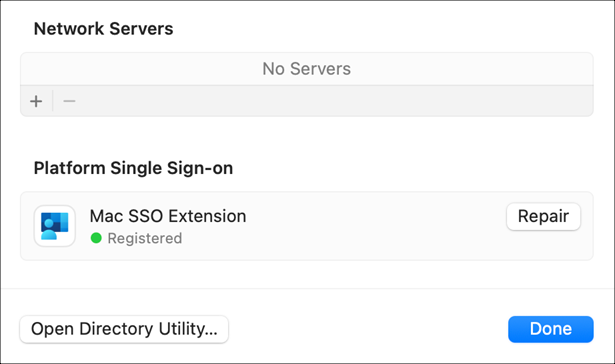This screenshot has height=364, width=615.
Task: Click the Mac SSO Extension app icon
Action: (x=55, y=226)
